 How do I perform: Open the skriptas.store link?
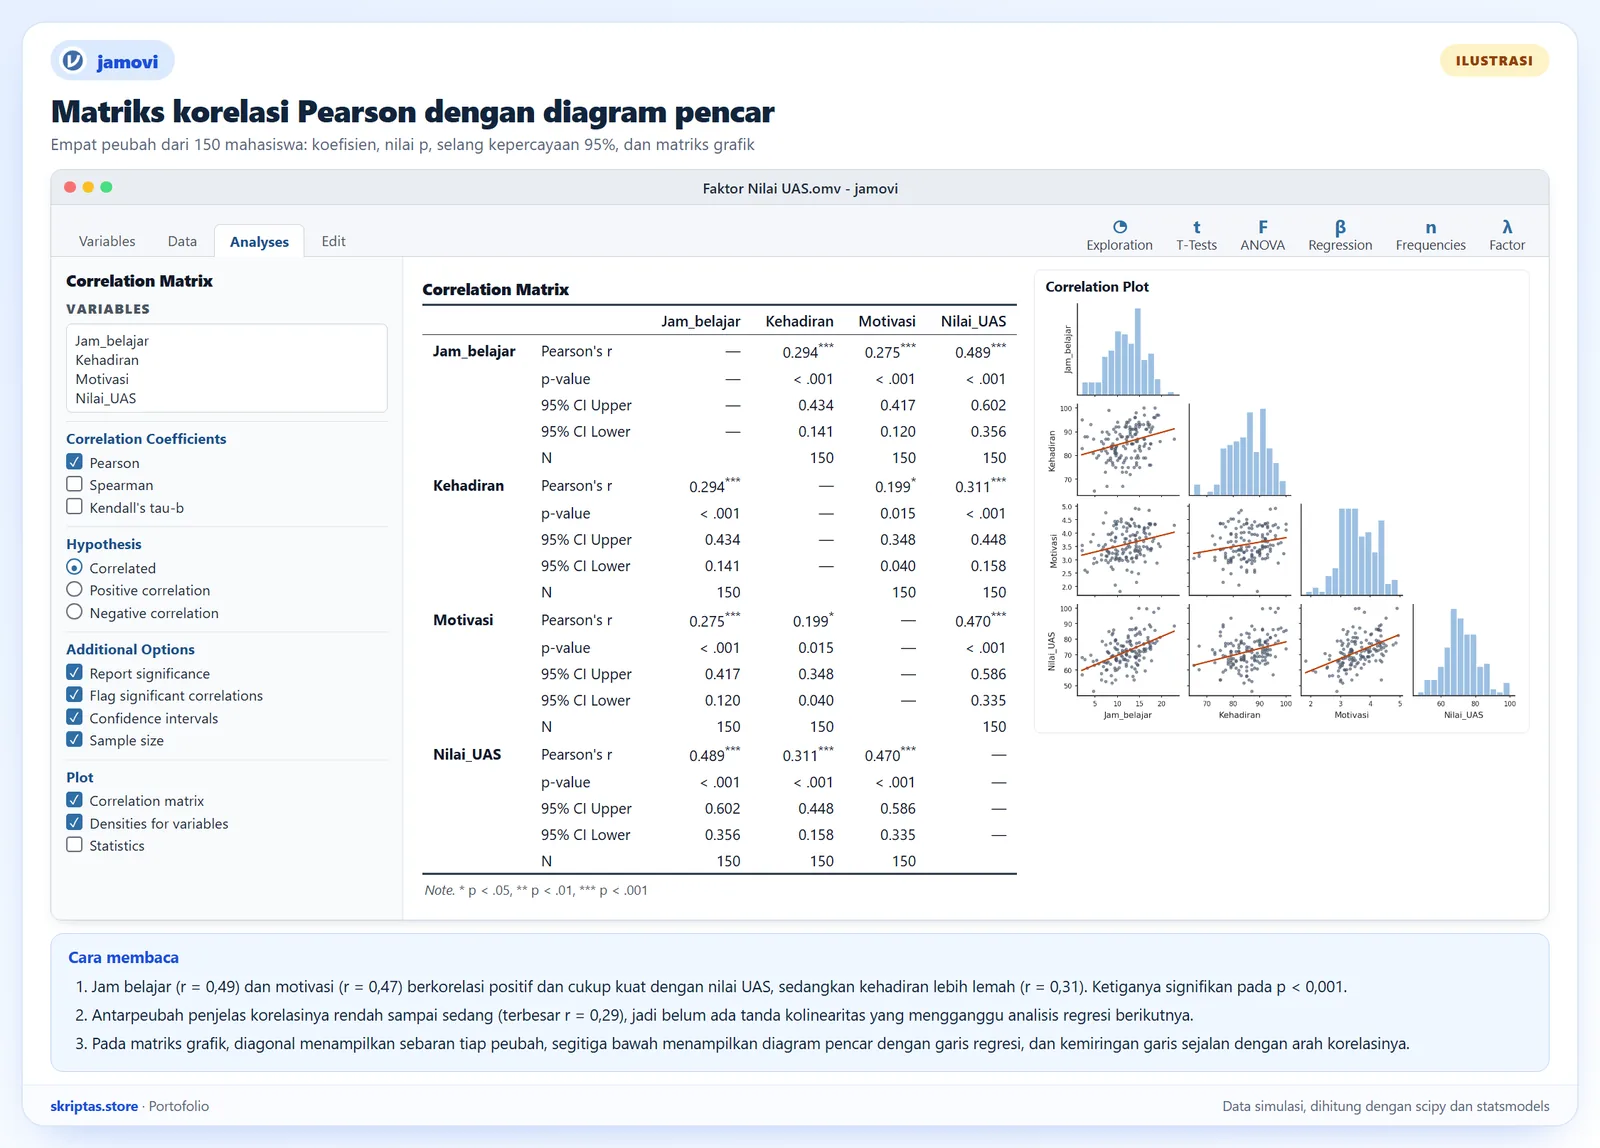(x=94, y=1106)
